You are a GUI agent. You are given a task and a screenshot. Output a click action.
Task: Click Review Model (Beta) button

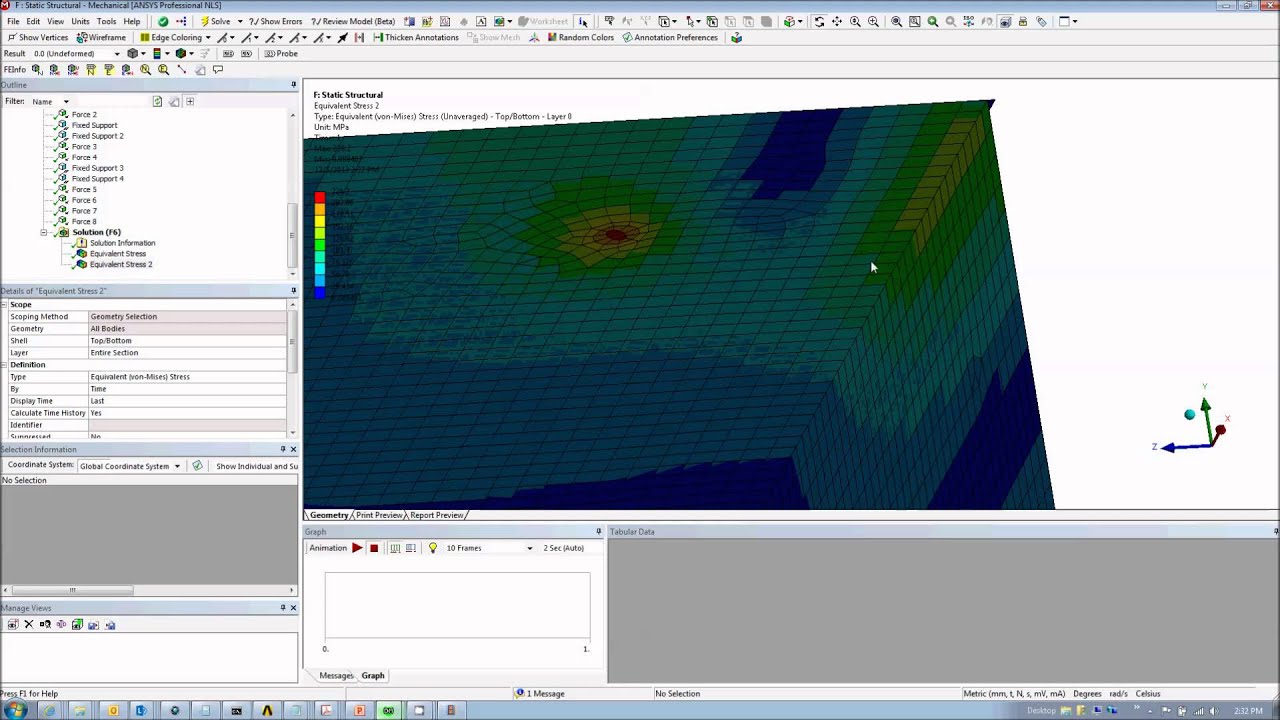point(353,21)
